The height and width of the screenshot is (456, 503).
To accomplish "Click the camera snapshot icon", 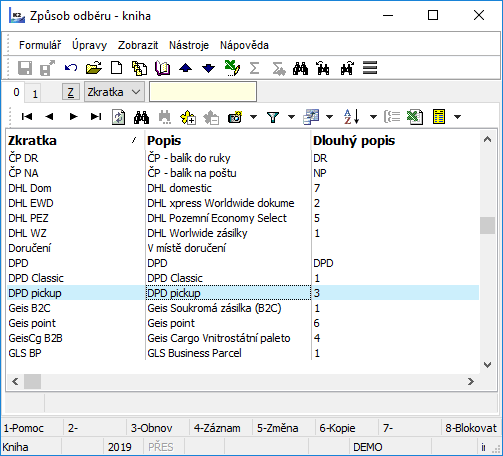I will coord(235,117).
